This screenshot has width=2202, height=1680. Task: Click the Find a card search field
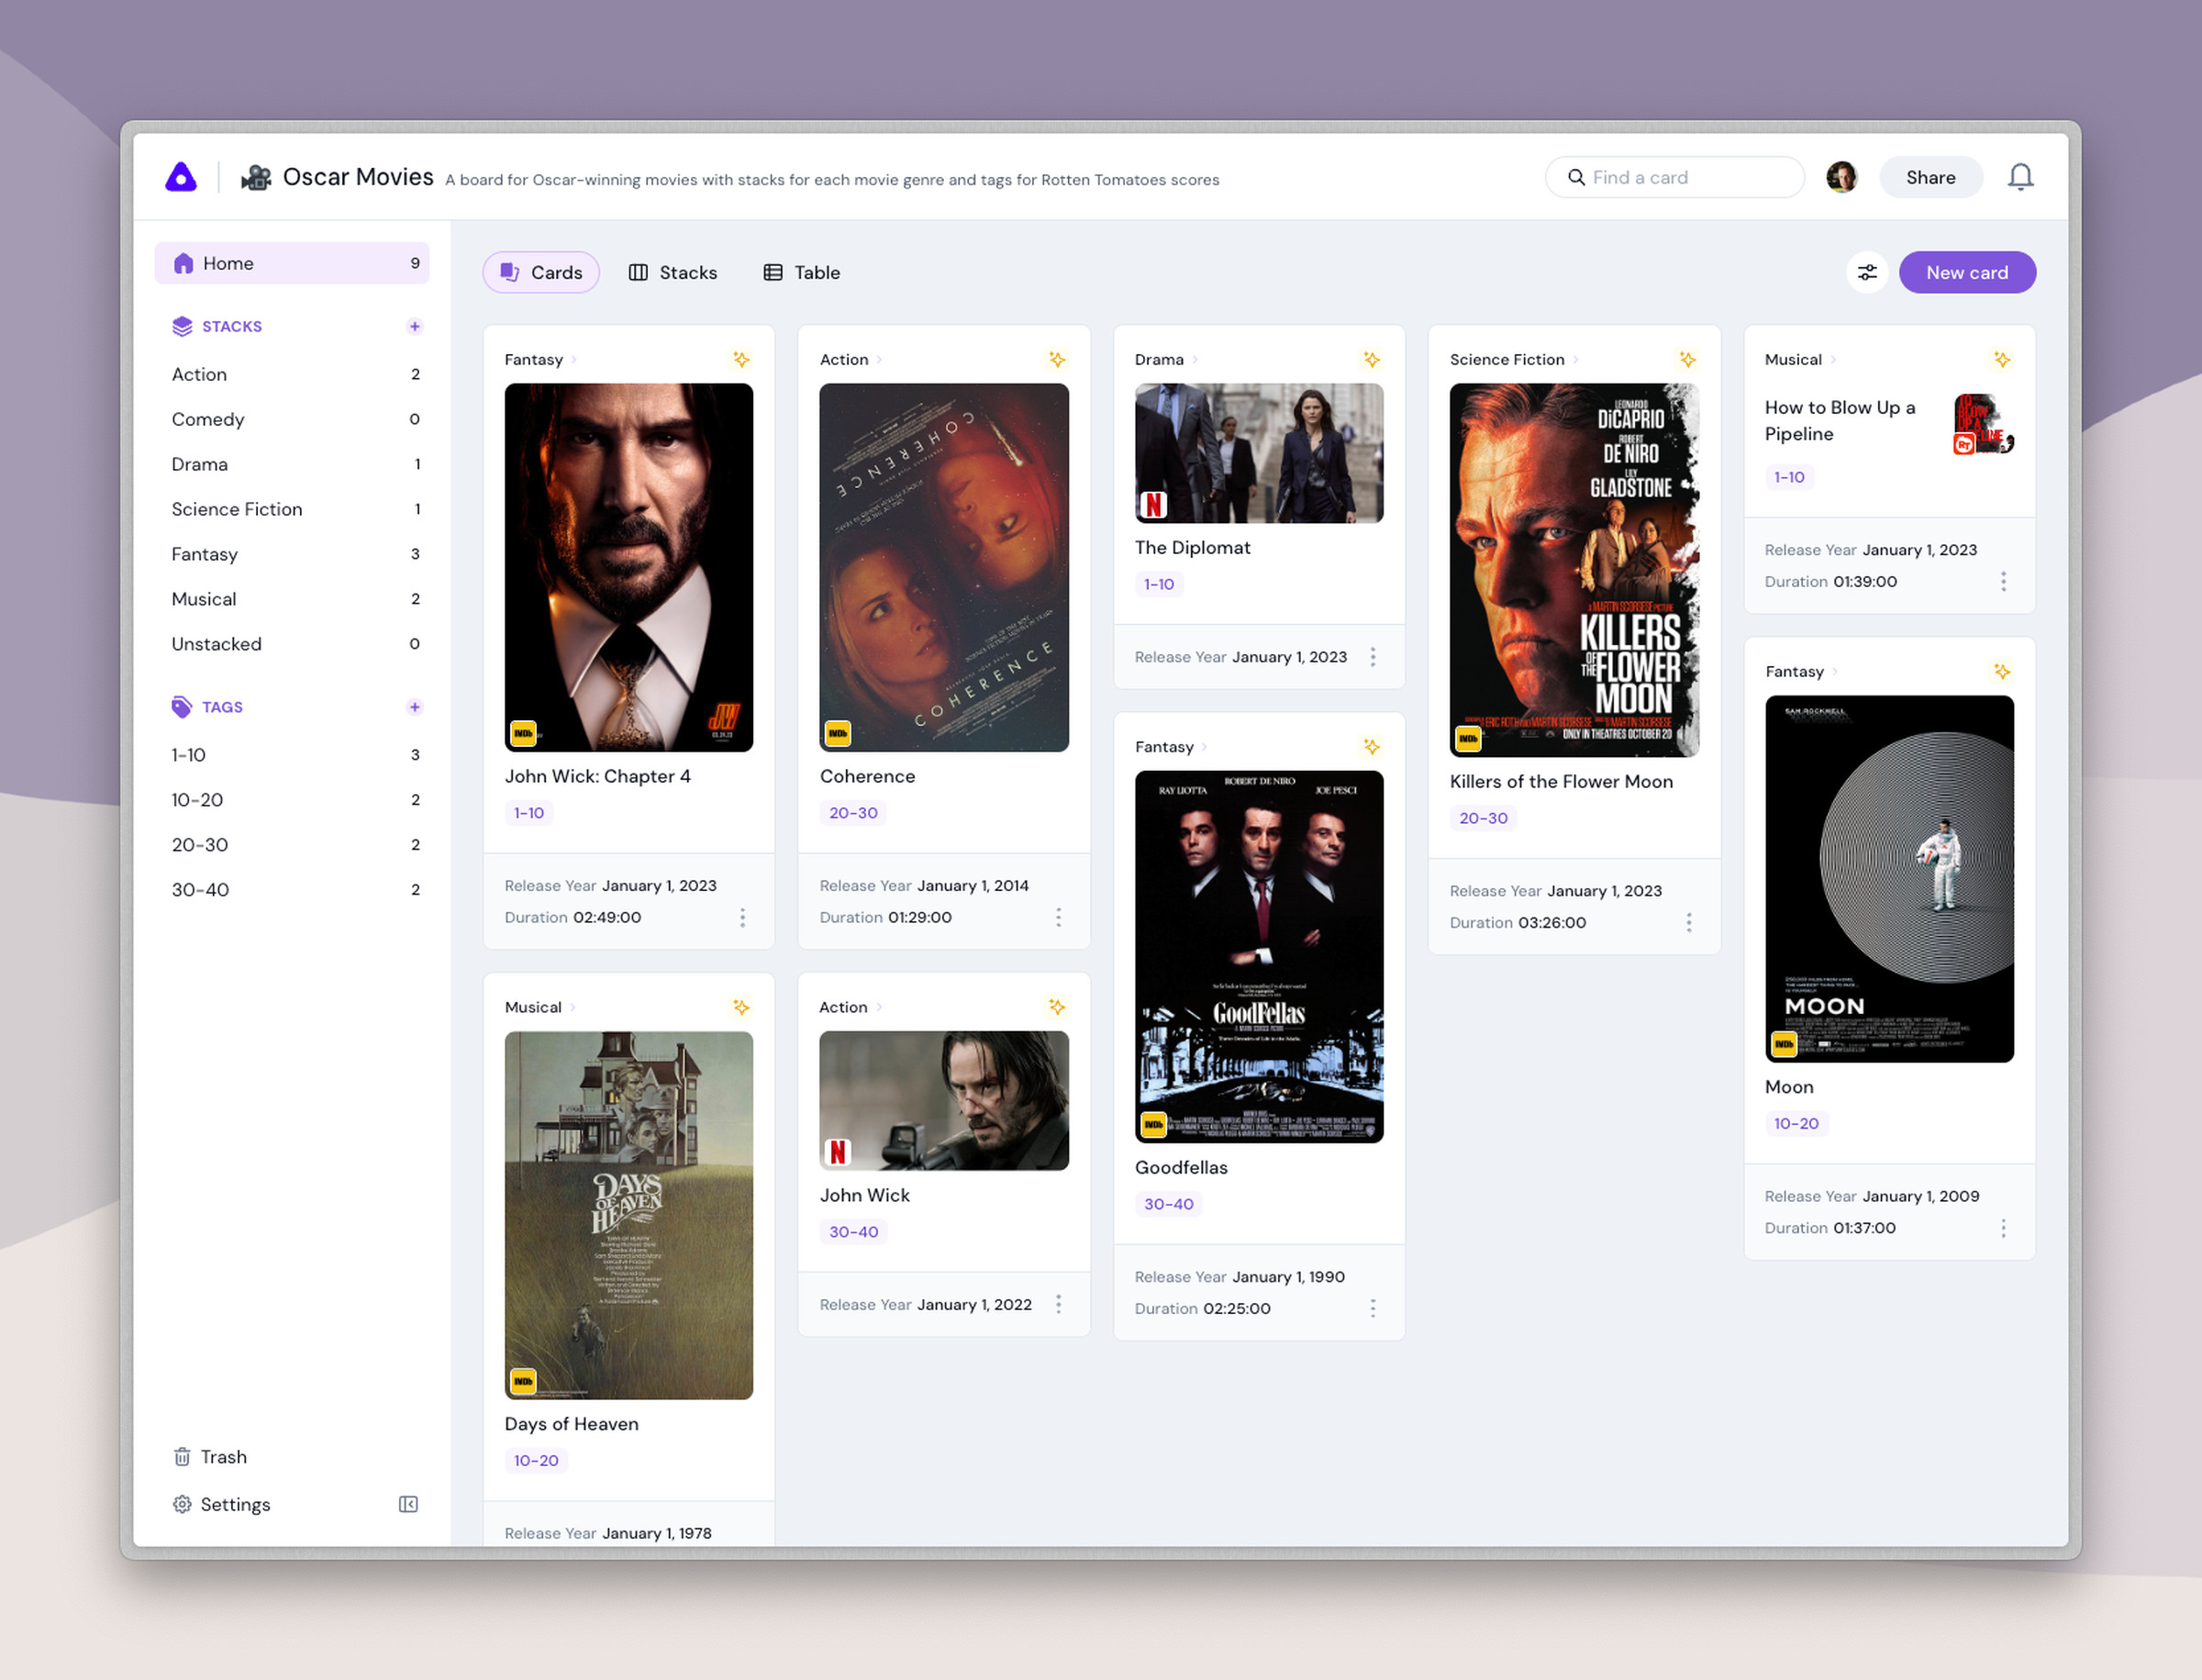click(x=1675, y=177)
